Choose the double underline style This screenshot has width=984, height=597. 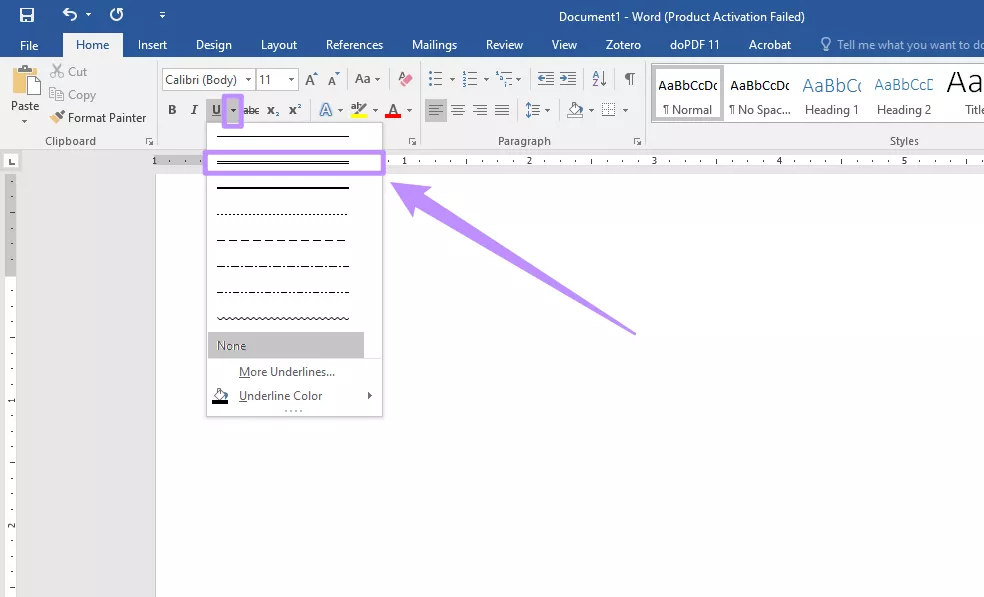pyautogui.click(x=283, y=162)
